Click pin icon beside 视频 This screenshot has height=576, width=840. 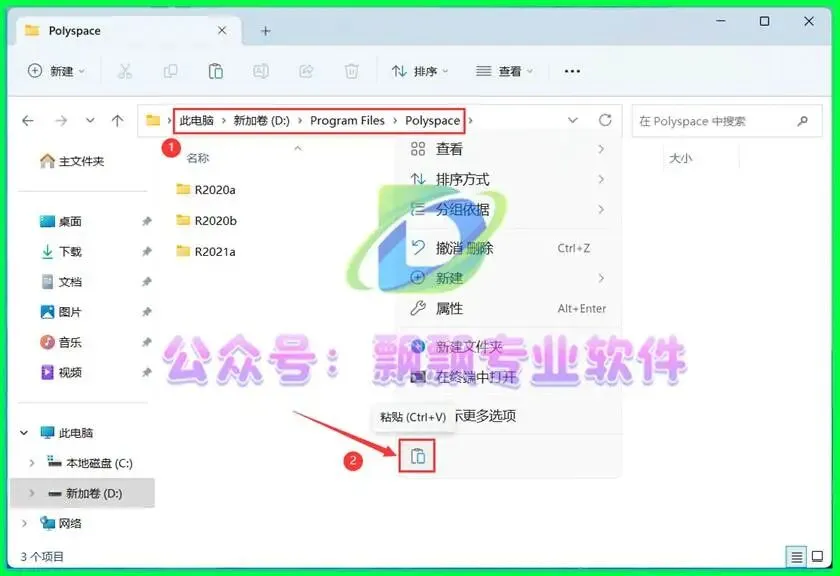tap(146, 372)
